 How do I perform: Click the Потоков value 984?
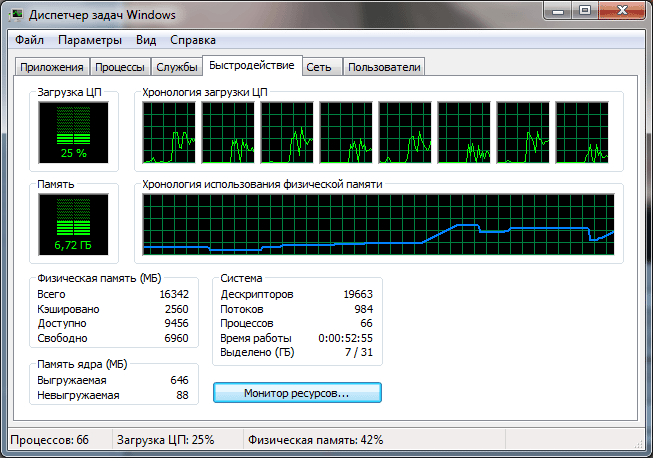tap(364, 309)
